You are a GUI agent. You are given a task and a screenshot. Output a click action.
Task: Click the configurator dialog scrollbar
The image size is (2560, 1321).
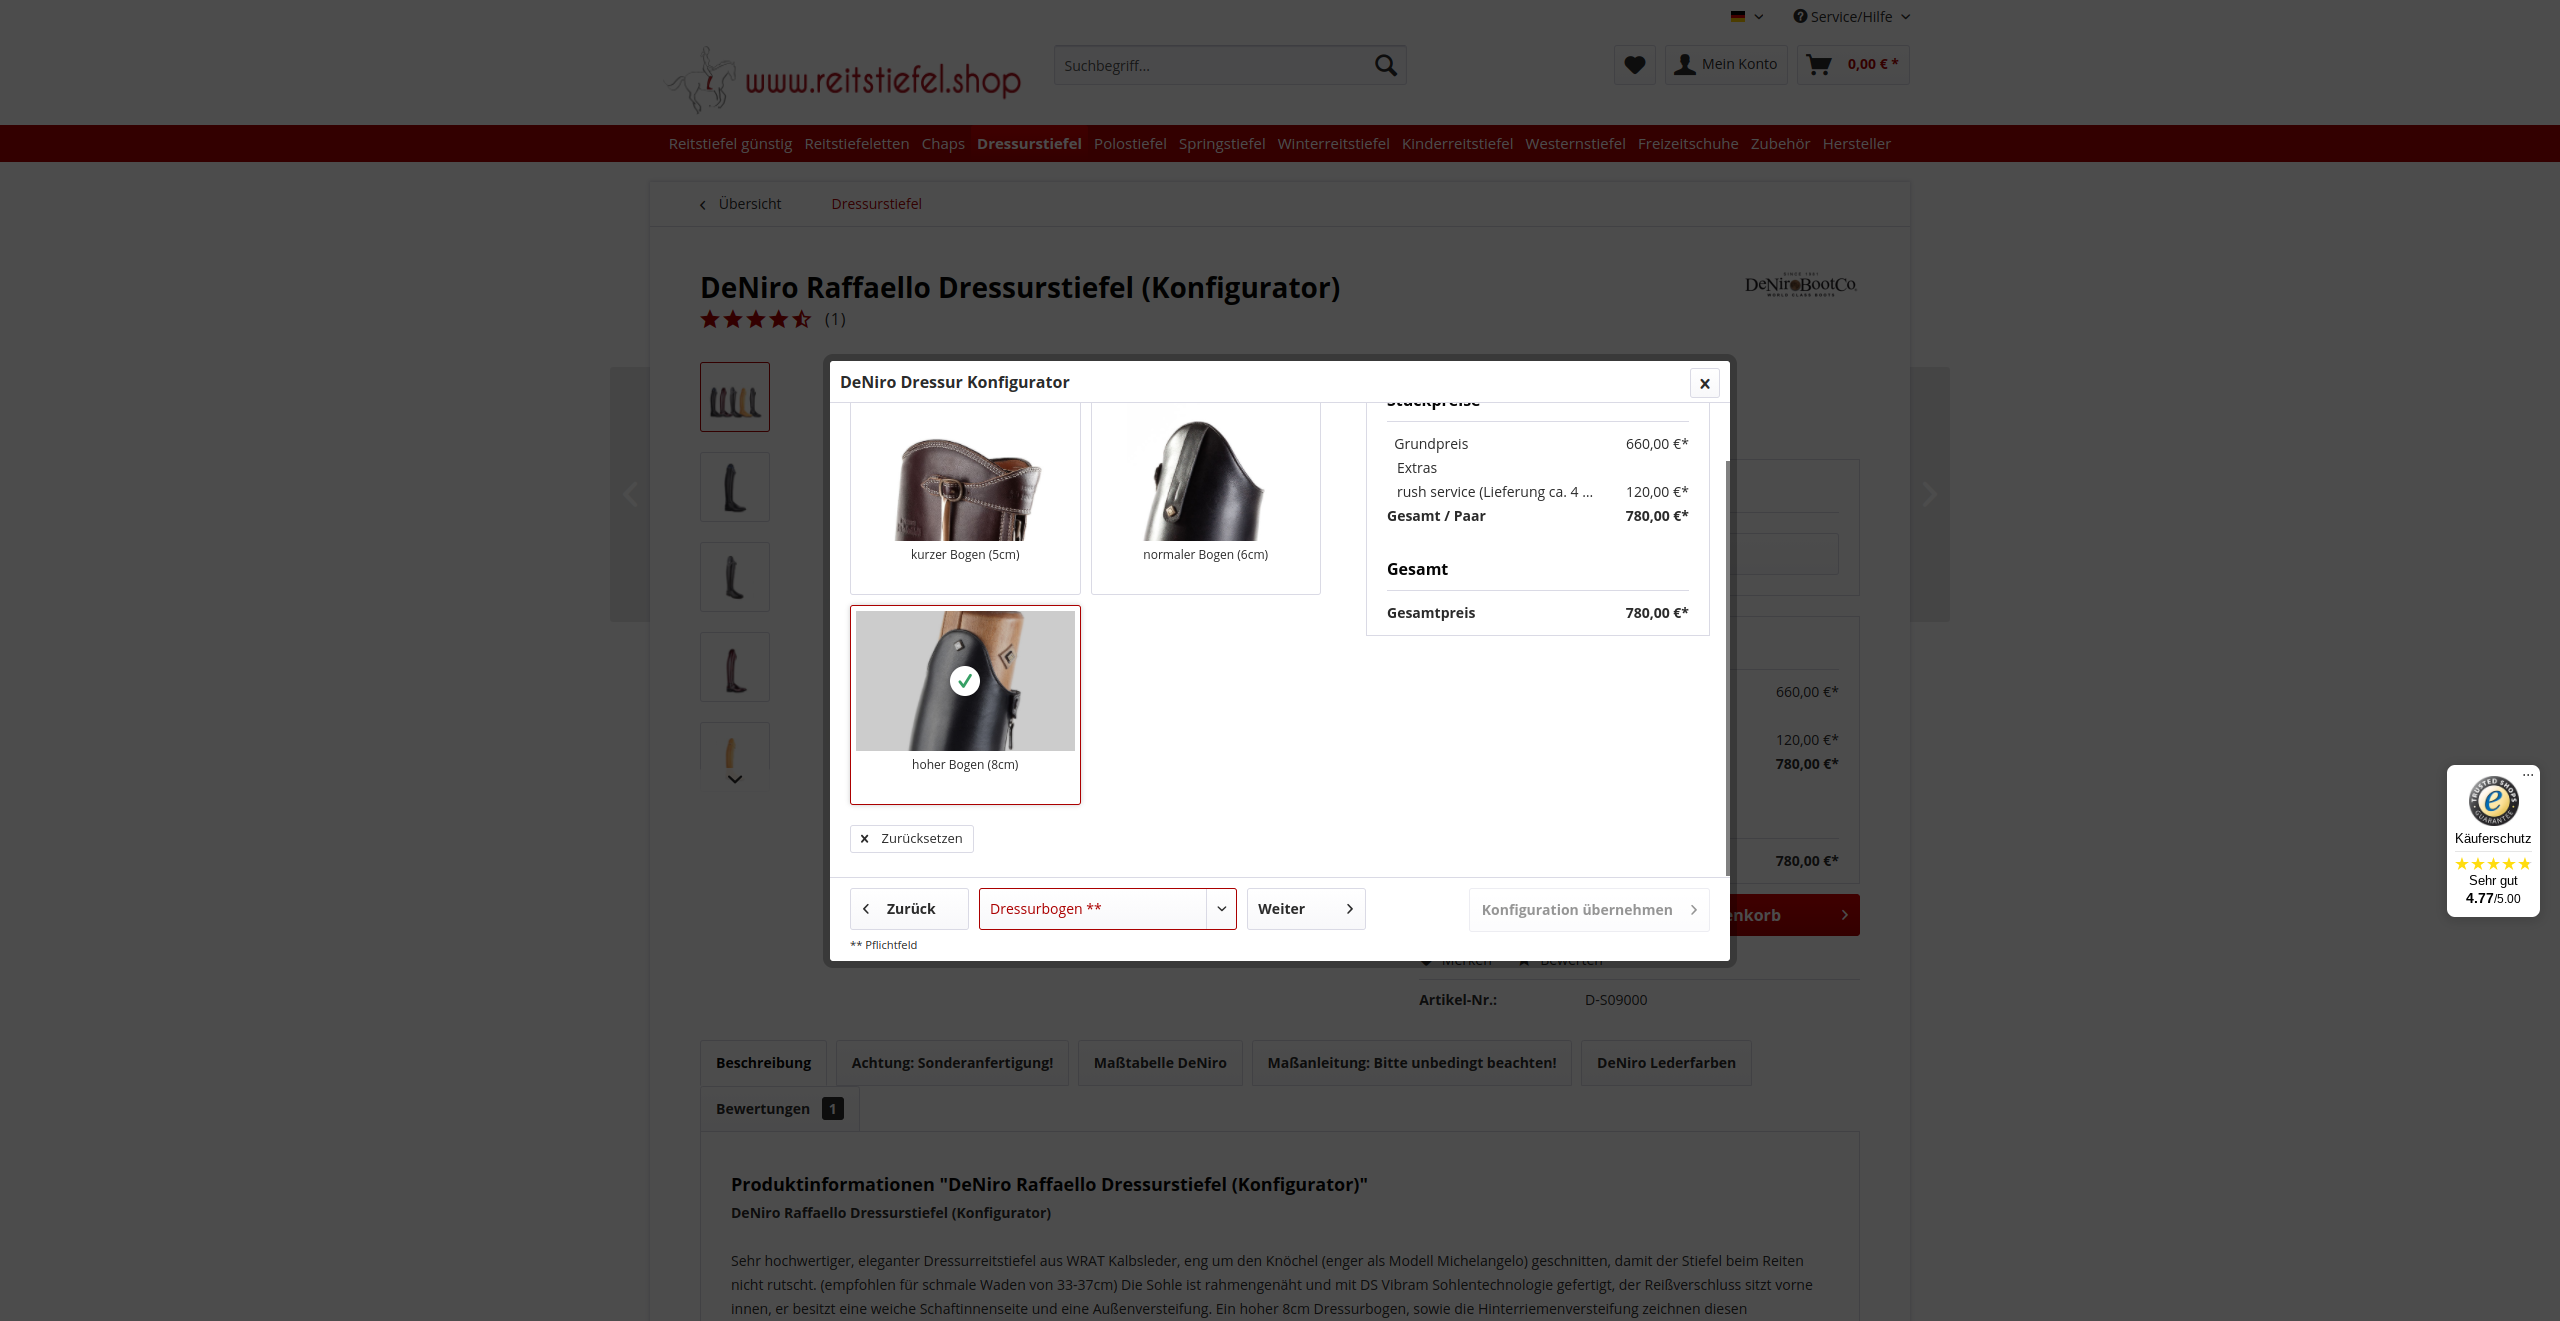pyautogui.click(x=1727, y=668)
